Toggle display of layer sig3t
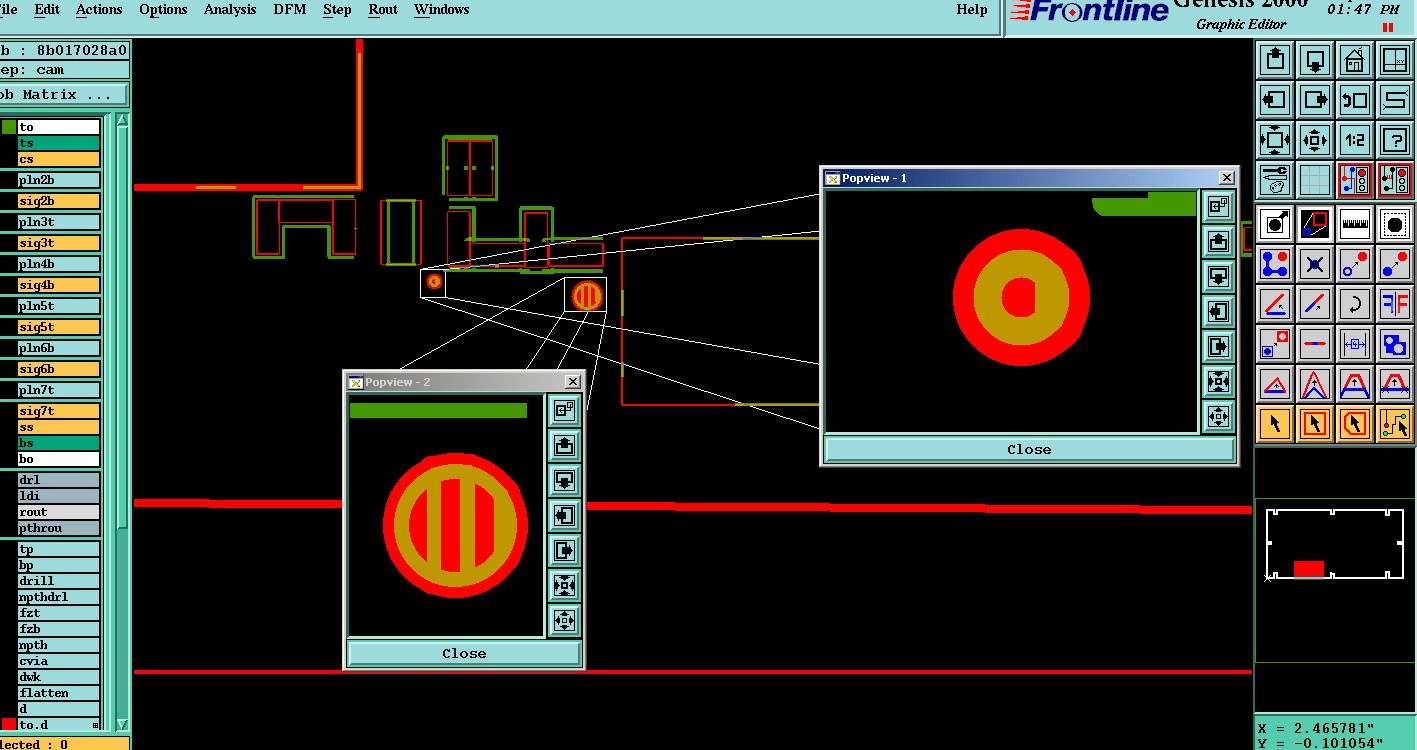Viewport: 1417px width, 750px height. [x=59, y=243]
